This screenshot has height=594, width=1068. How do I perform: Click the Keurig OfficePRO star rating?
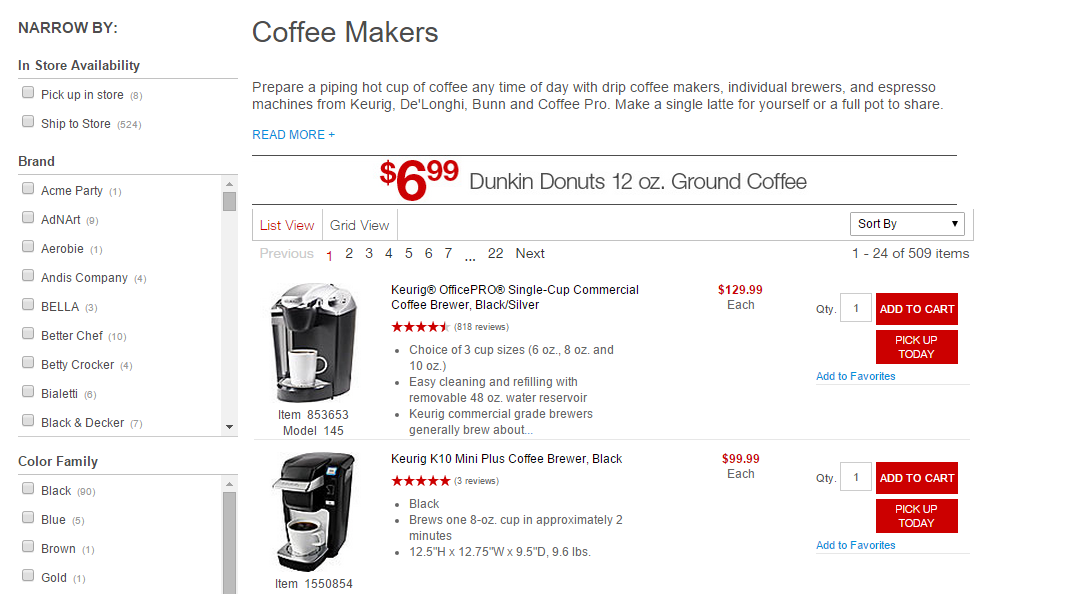pos(420,327)
